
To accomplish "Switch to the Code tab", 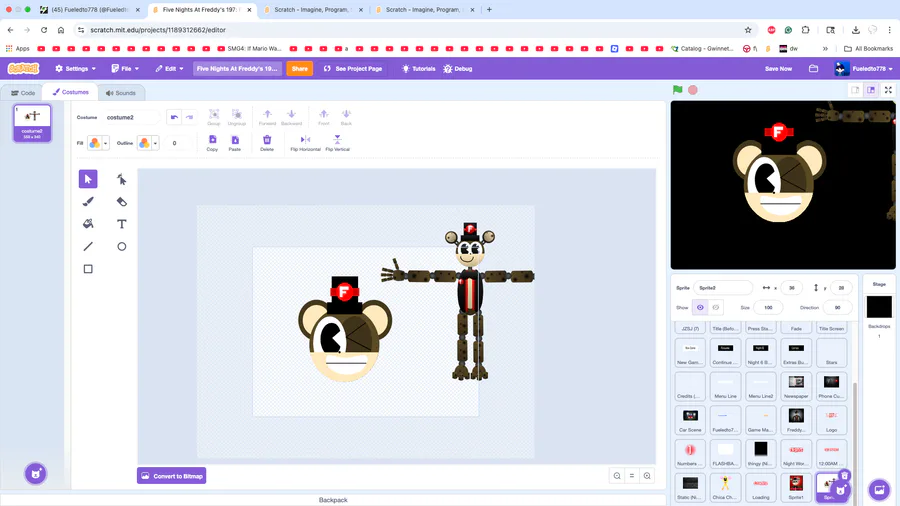I will (23, 92).
